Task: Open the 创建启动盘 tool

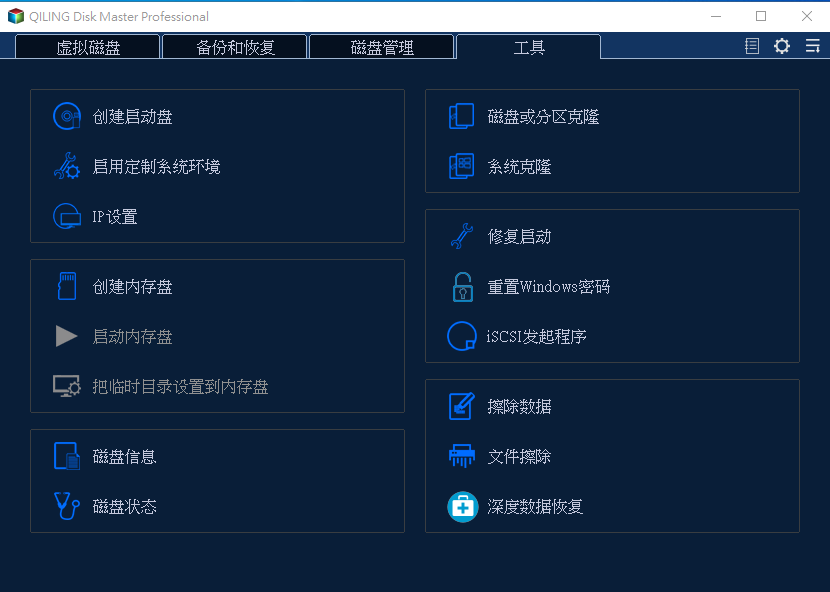Action: [132, 116]
